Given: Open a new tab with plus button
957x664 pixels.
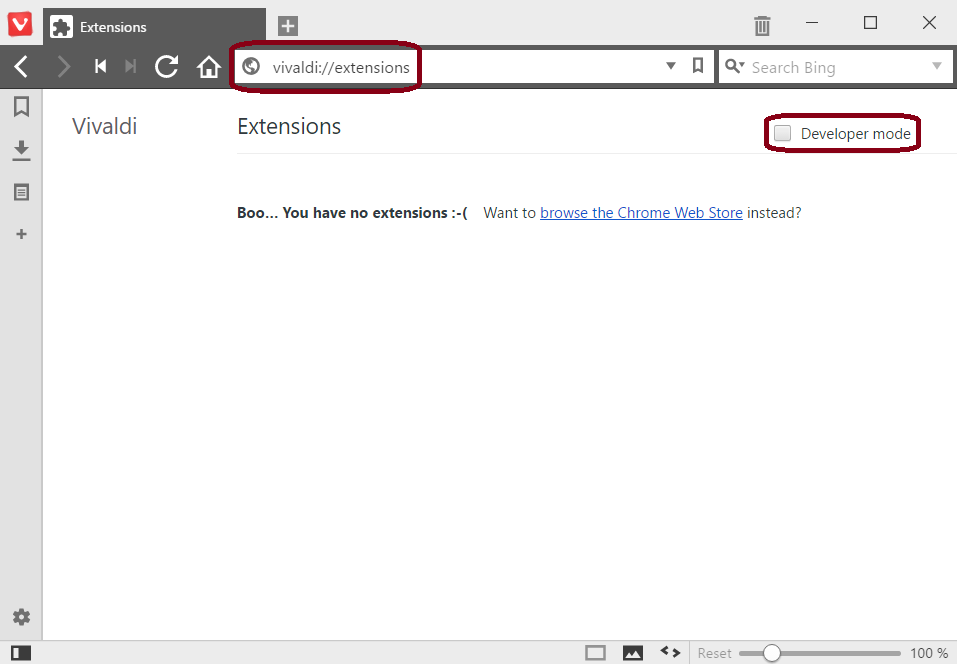Looking at the screenshot, I should [x=287, y=26].
